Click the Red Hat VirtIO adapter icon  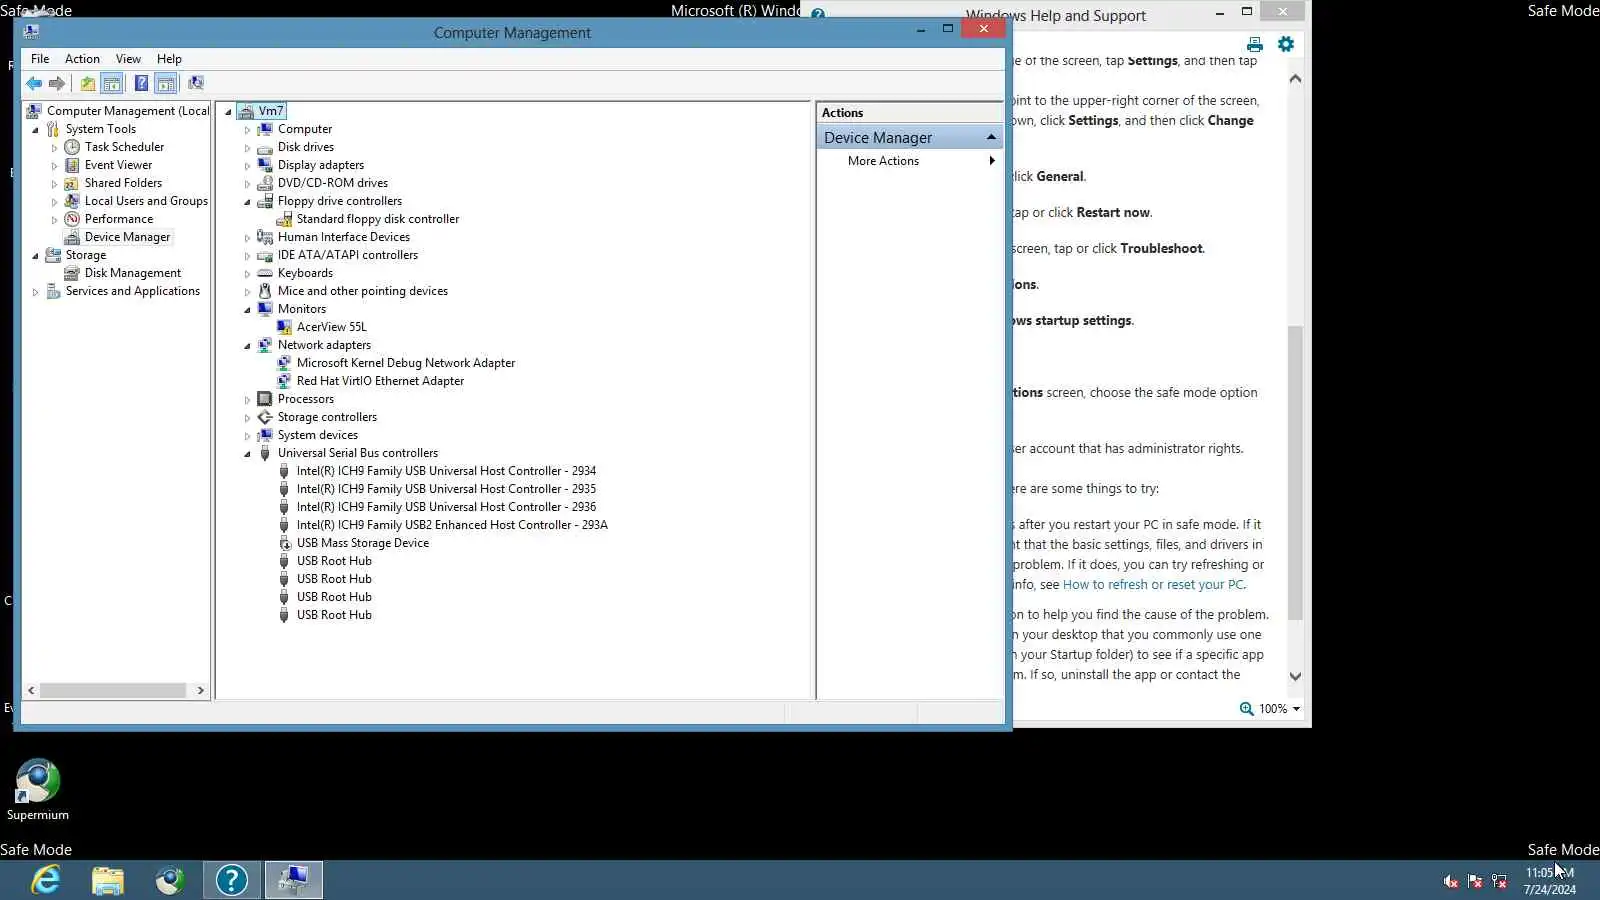(284, 381)
